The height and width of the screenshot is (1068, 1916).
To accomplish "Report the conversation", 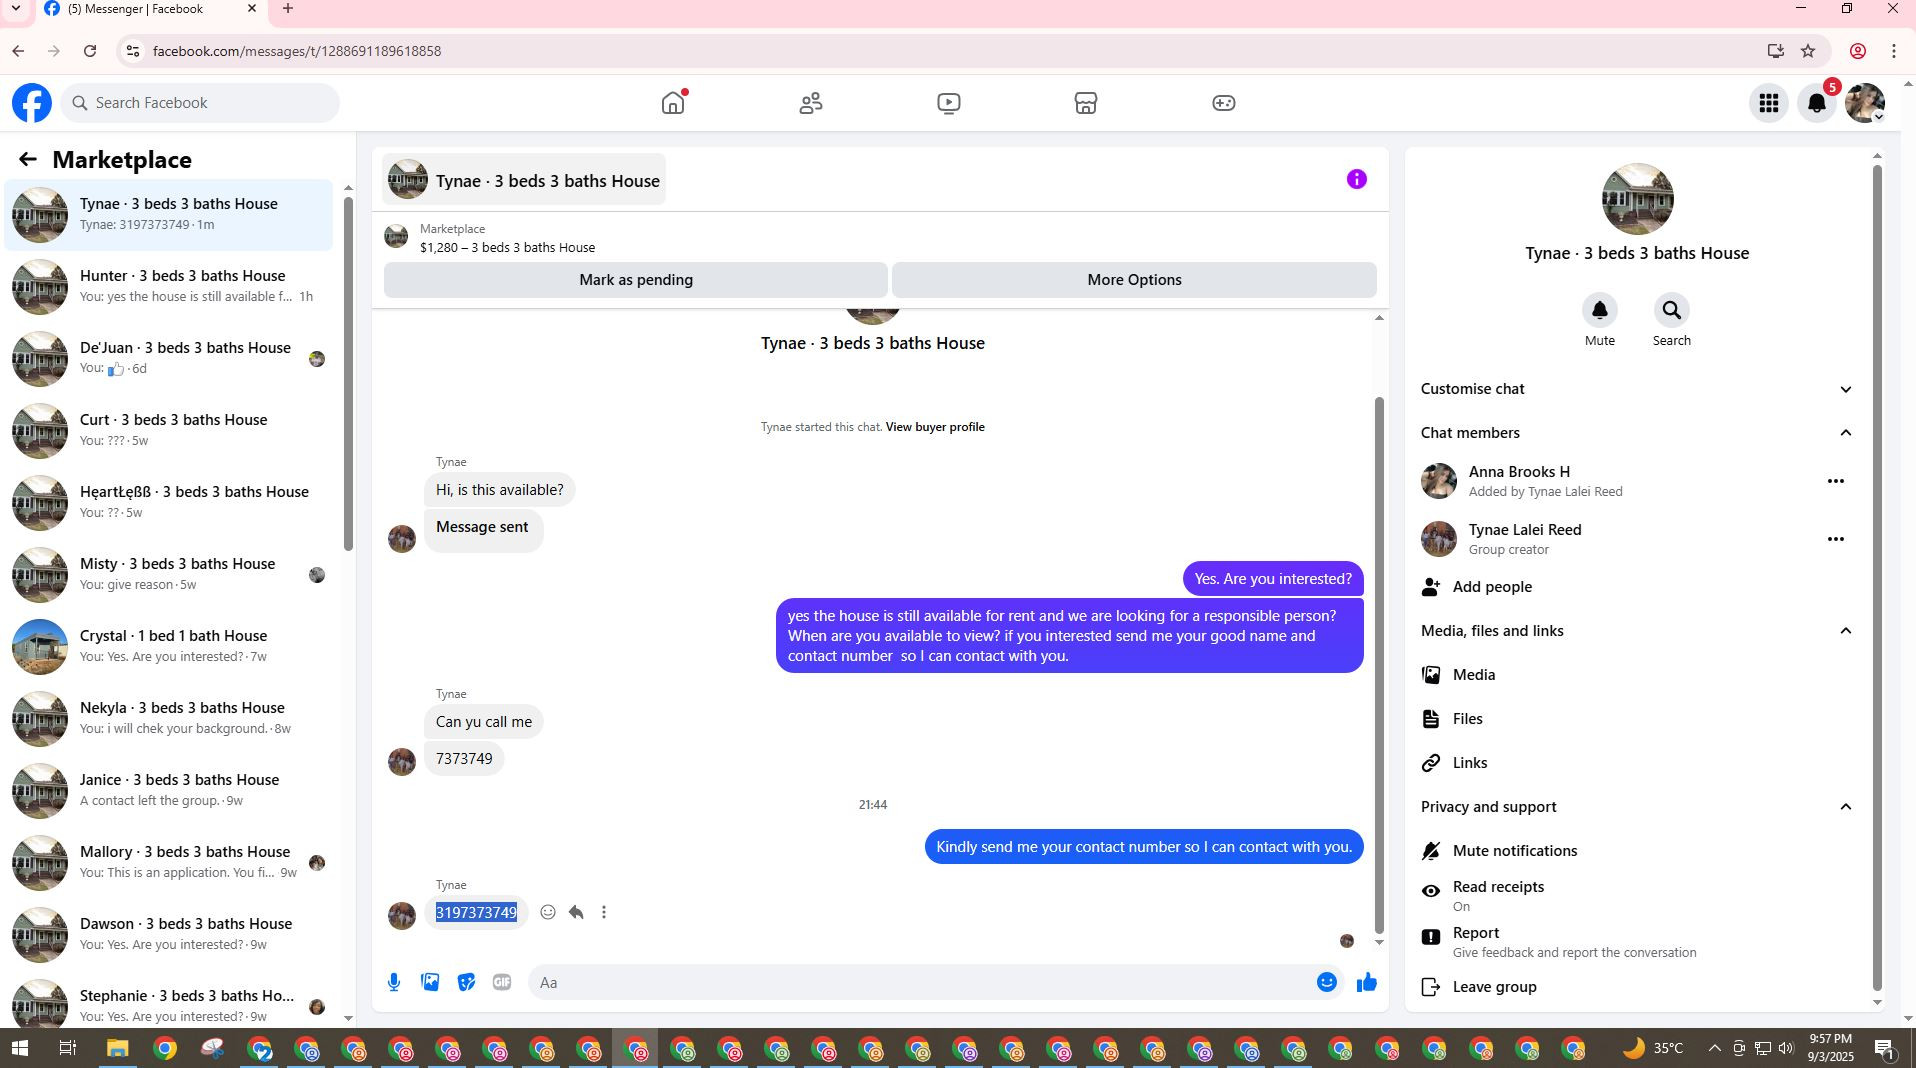I will (1637, 943).
